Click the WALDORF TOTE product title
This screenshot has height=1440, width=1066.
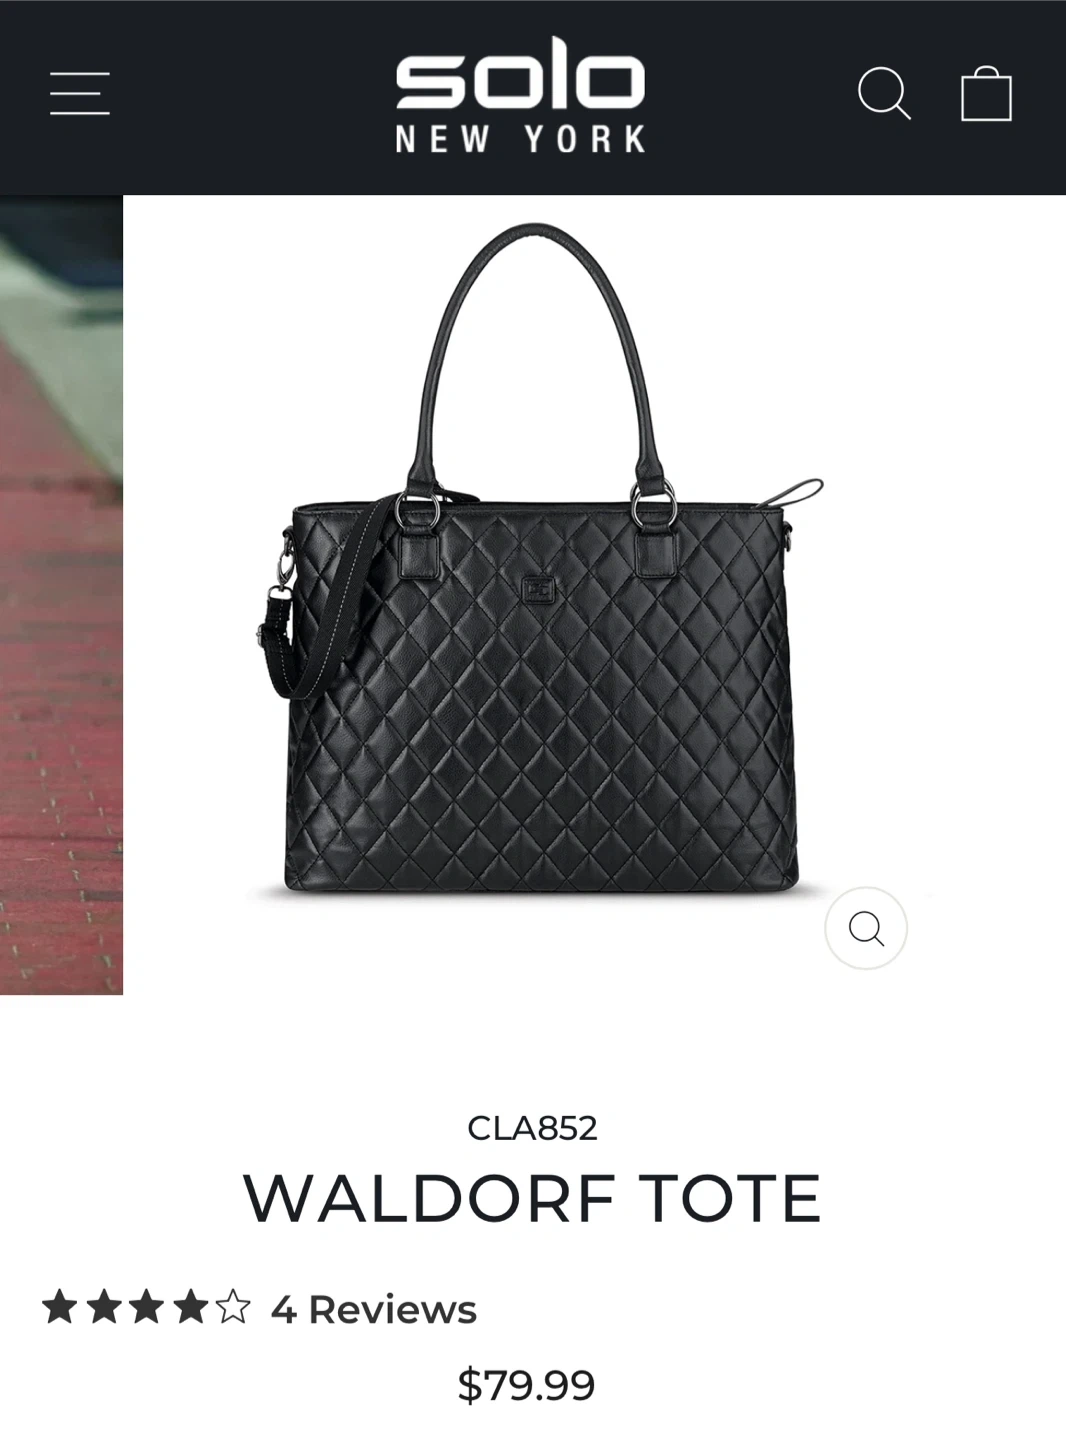pyautogui.click(x=532, y=1198)
